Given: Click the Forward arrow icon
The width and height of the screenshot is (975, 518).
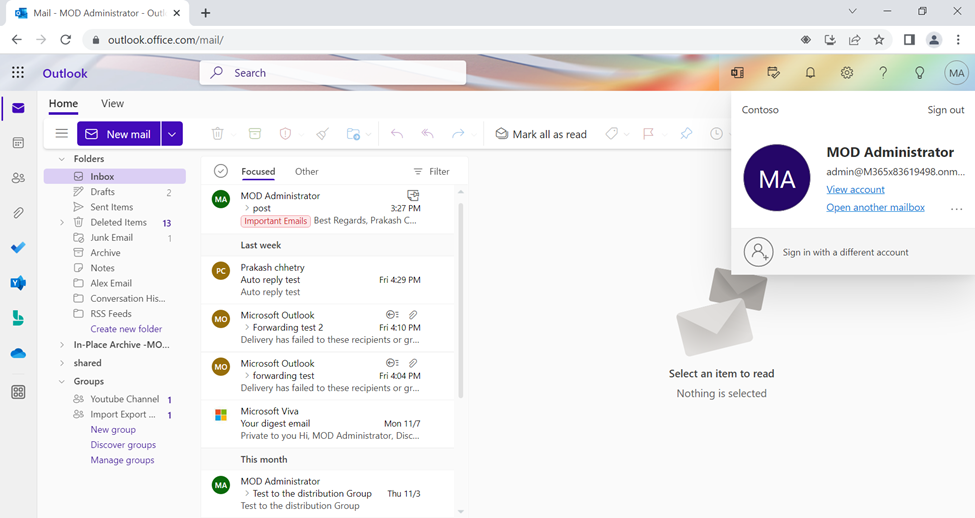Looking at the screenshot, I should tap(458, 134).
